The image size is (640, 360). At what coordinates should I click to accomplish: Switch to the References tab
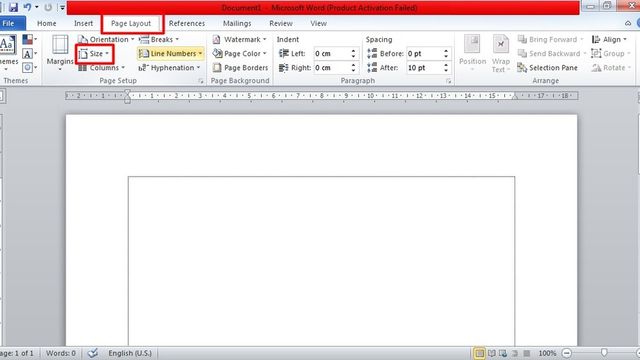click(x=187, y=23)
